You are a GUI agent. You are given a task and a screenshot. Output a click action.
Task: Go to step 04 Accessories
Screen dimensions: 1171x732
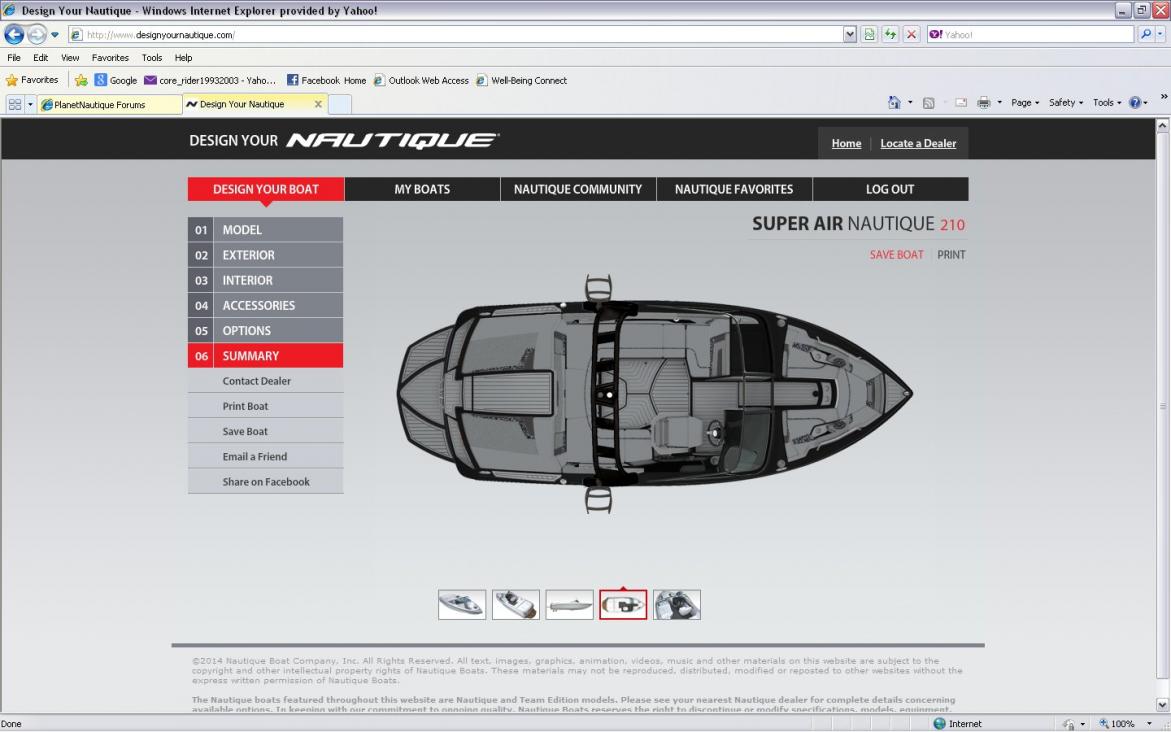[x=266, y=305]
